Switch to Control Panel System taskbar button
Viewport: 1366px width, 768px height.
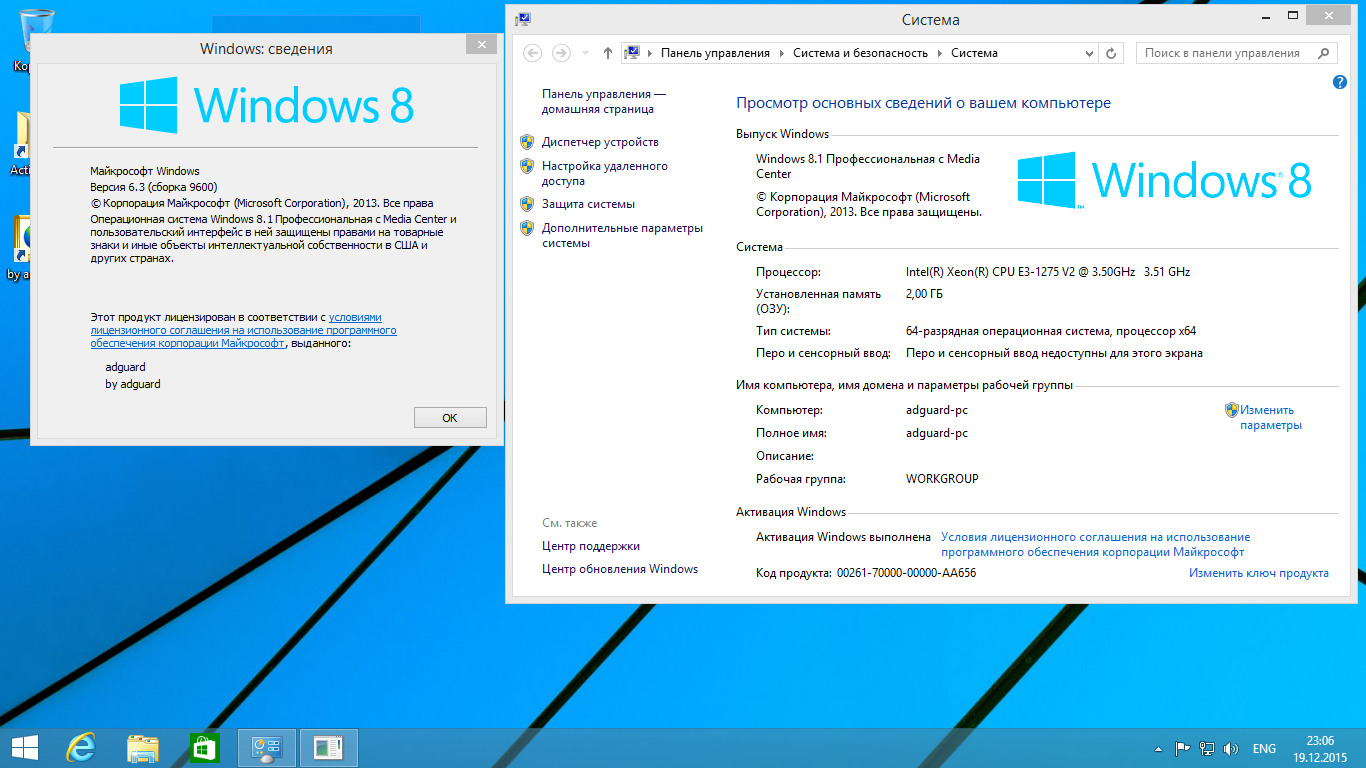266,747
